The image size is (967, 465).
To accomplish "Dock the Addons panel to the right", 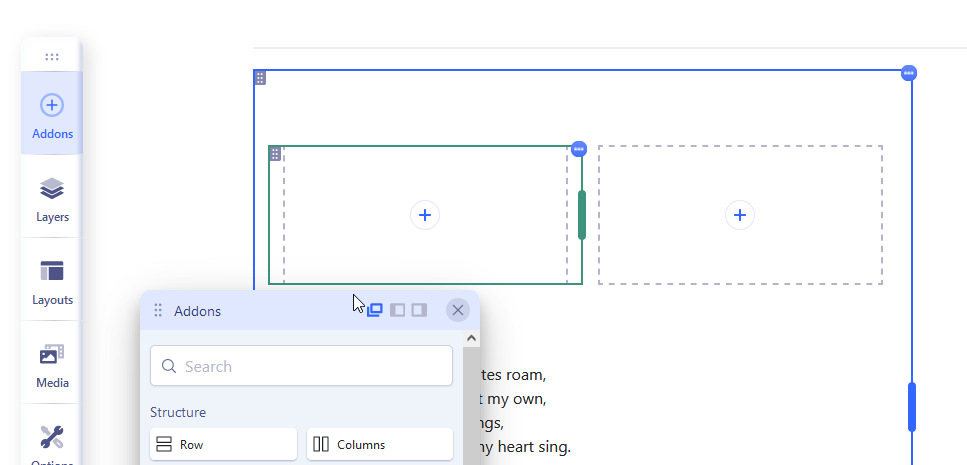I will [419, 310].
